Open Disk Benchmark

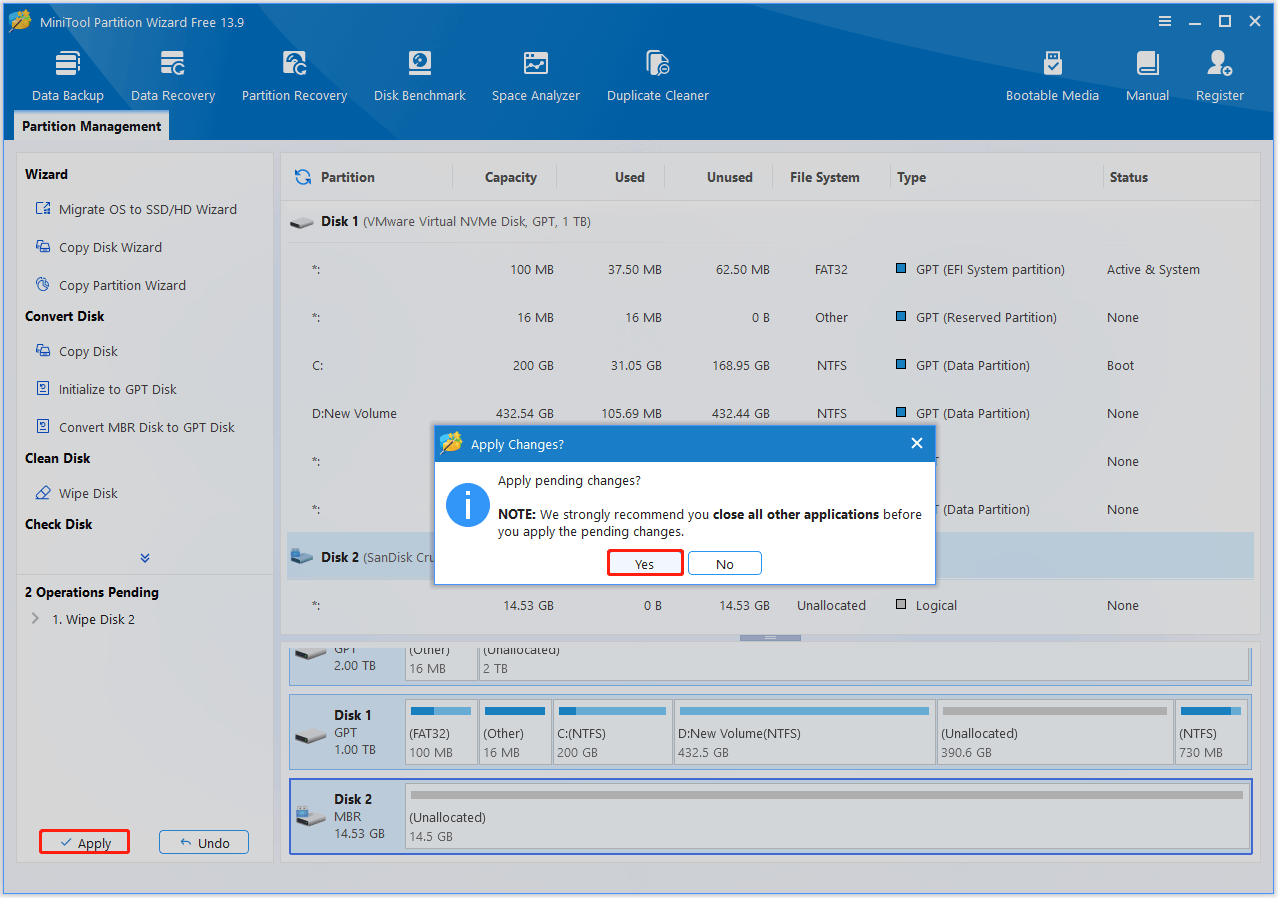(x=420, y=75)
